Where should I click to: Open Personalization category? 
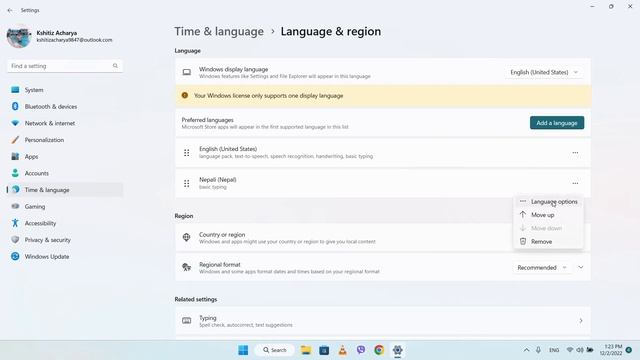click(64, 140)
